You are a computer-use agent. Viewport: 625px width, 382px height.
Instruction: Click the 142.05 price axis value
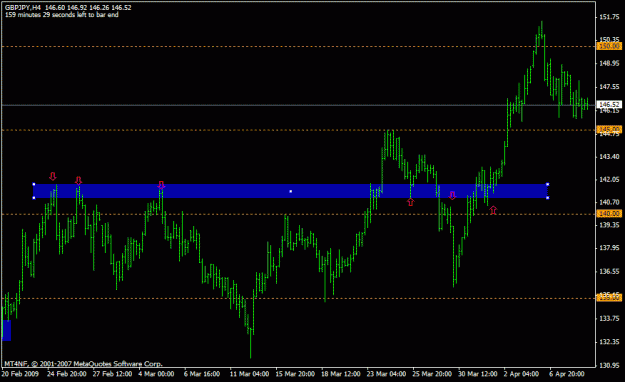pos(609,179)
